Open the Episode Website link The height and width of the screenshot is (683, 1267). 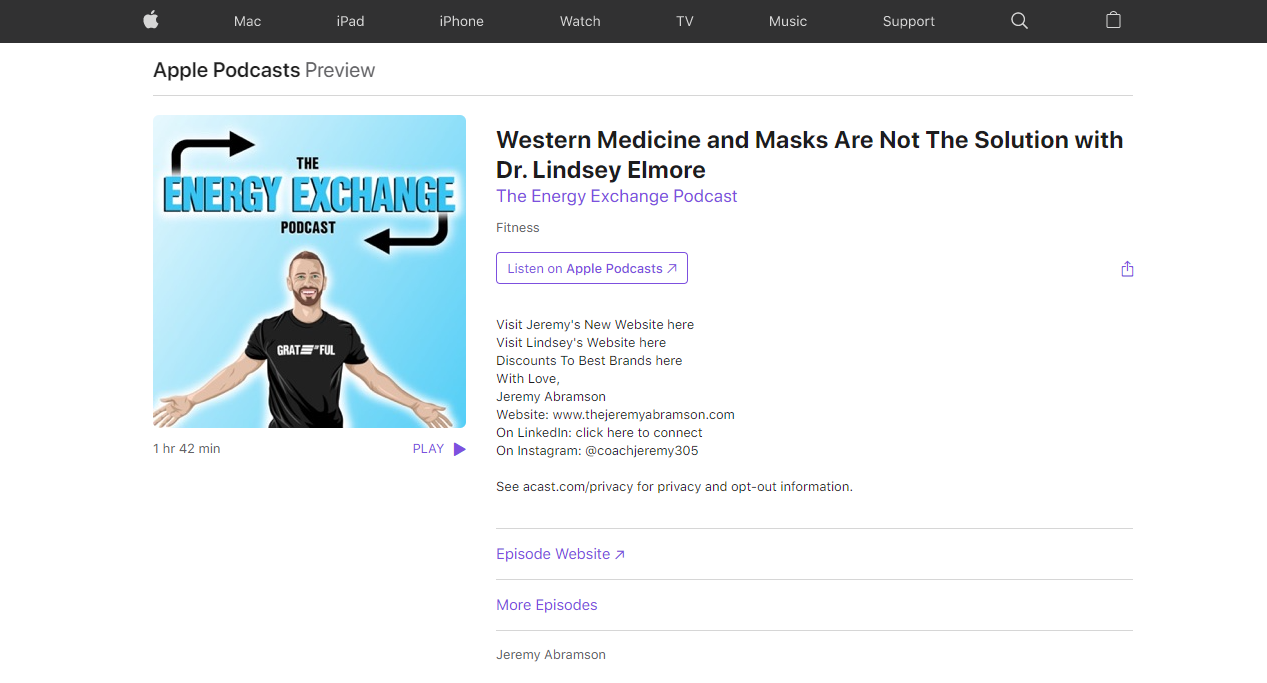(x=560, y=554)
